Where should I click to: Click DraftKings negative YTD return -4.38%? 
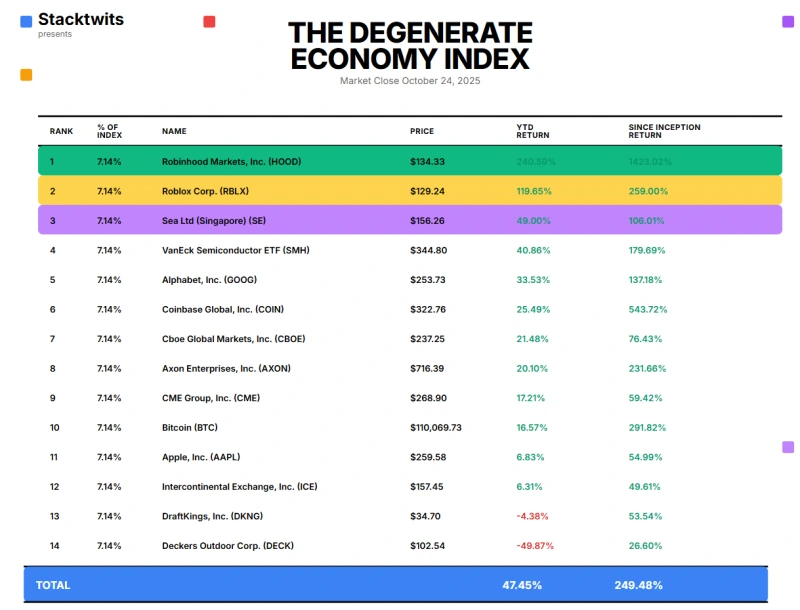pyautogui.click(x=532, y=517)
